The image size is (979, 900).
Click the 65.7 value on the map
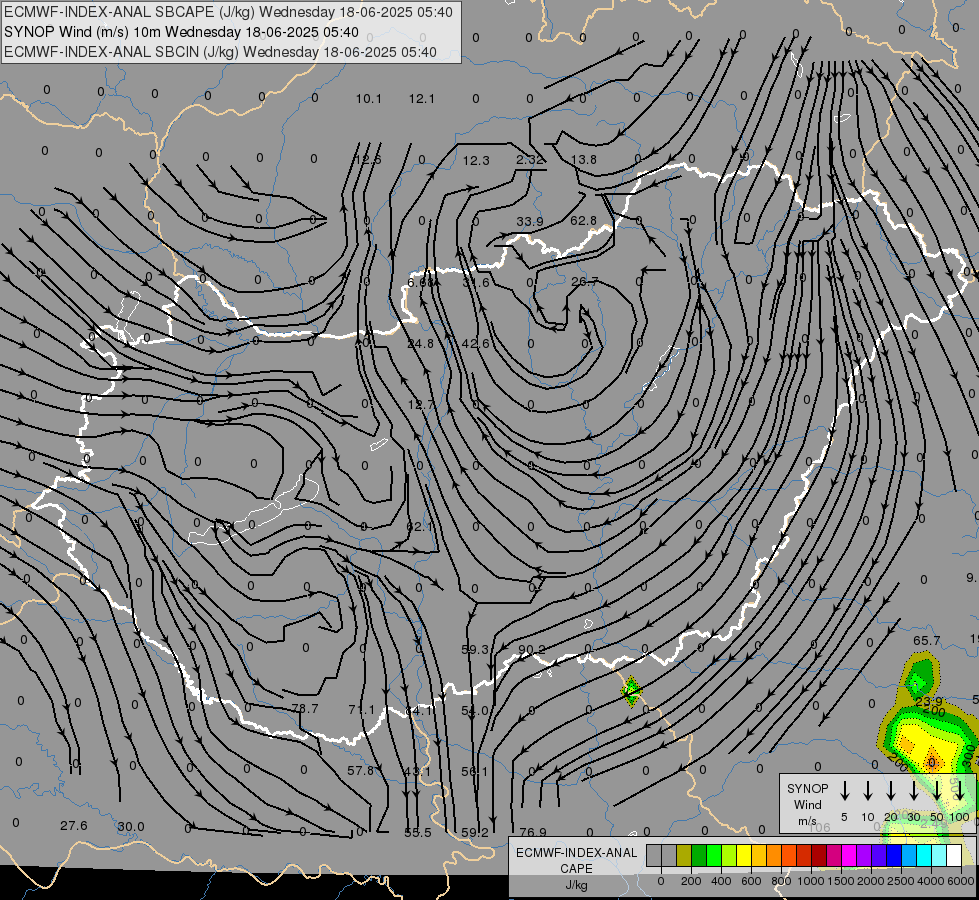click(927, 641)
